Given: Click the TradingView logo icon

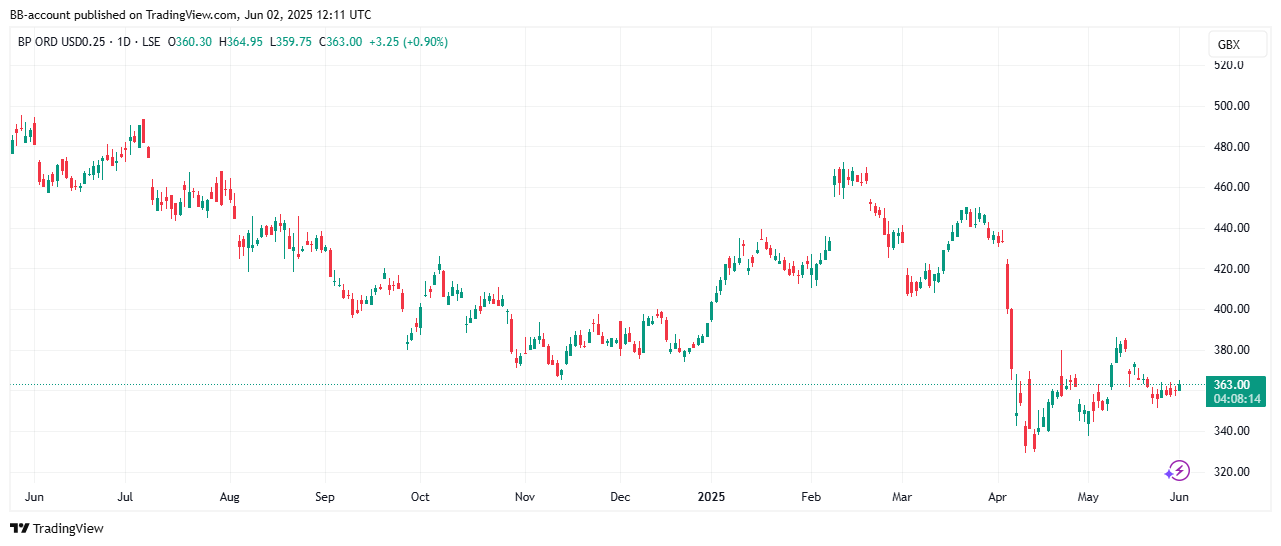Looking at the screenshot, I should pyautogui.click(x=20, y=528).
